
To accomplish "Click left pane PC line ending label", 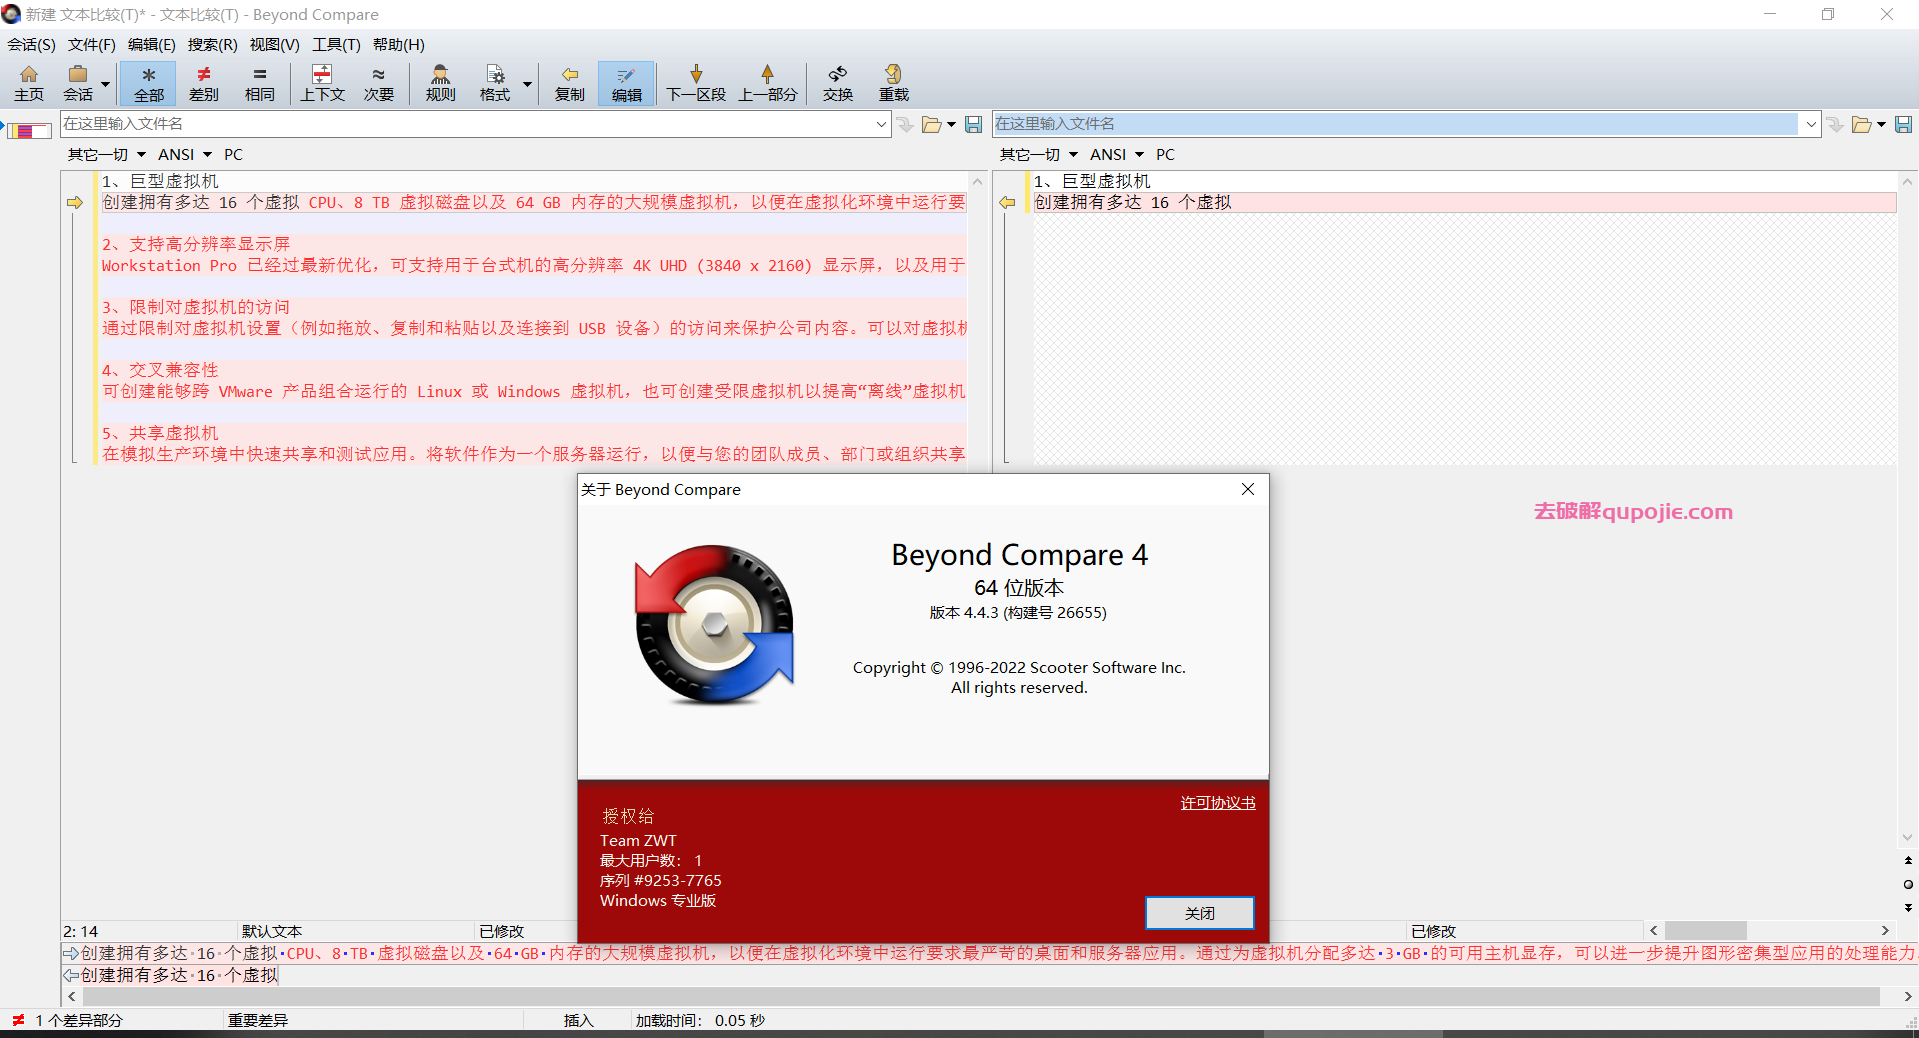I will point(233,154).
